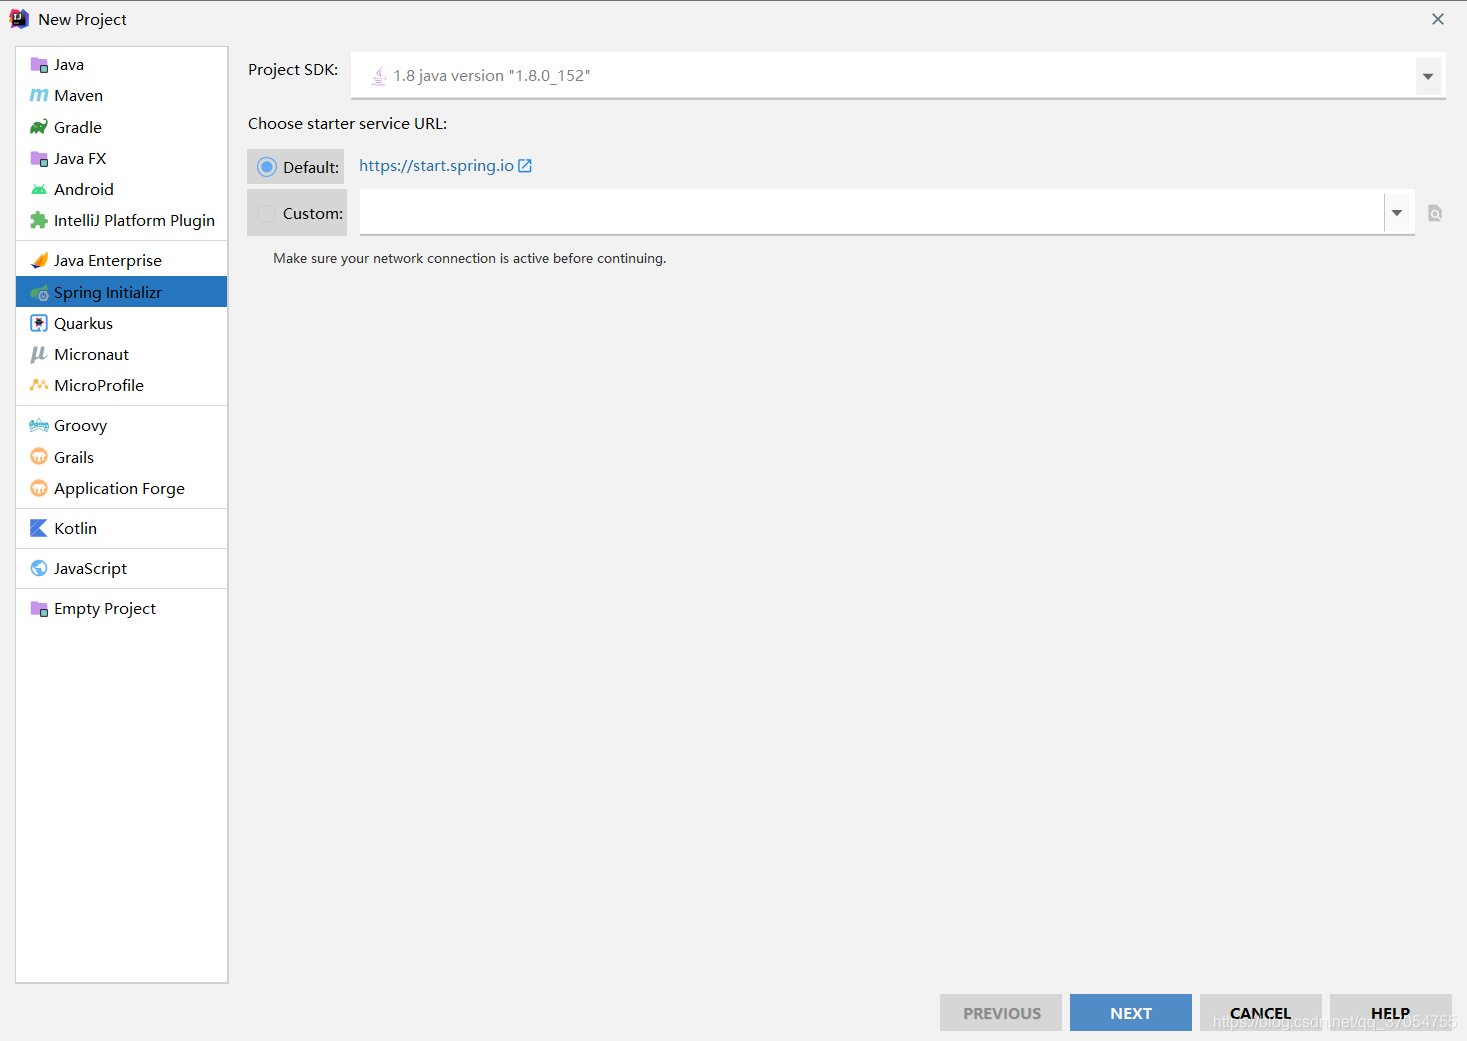Image resolution: width=1467 pixels, height=1041 pixels.
Task: Click inside the Custom URL input field
Action: click(871, 212)
